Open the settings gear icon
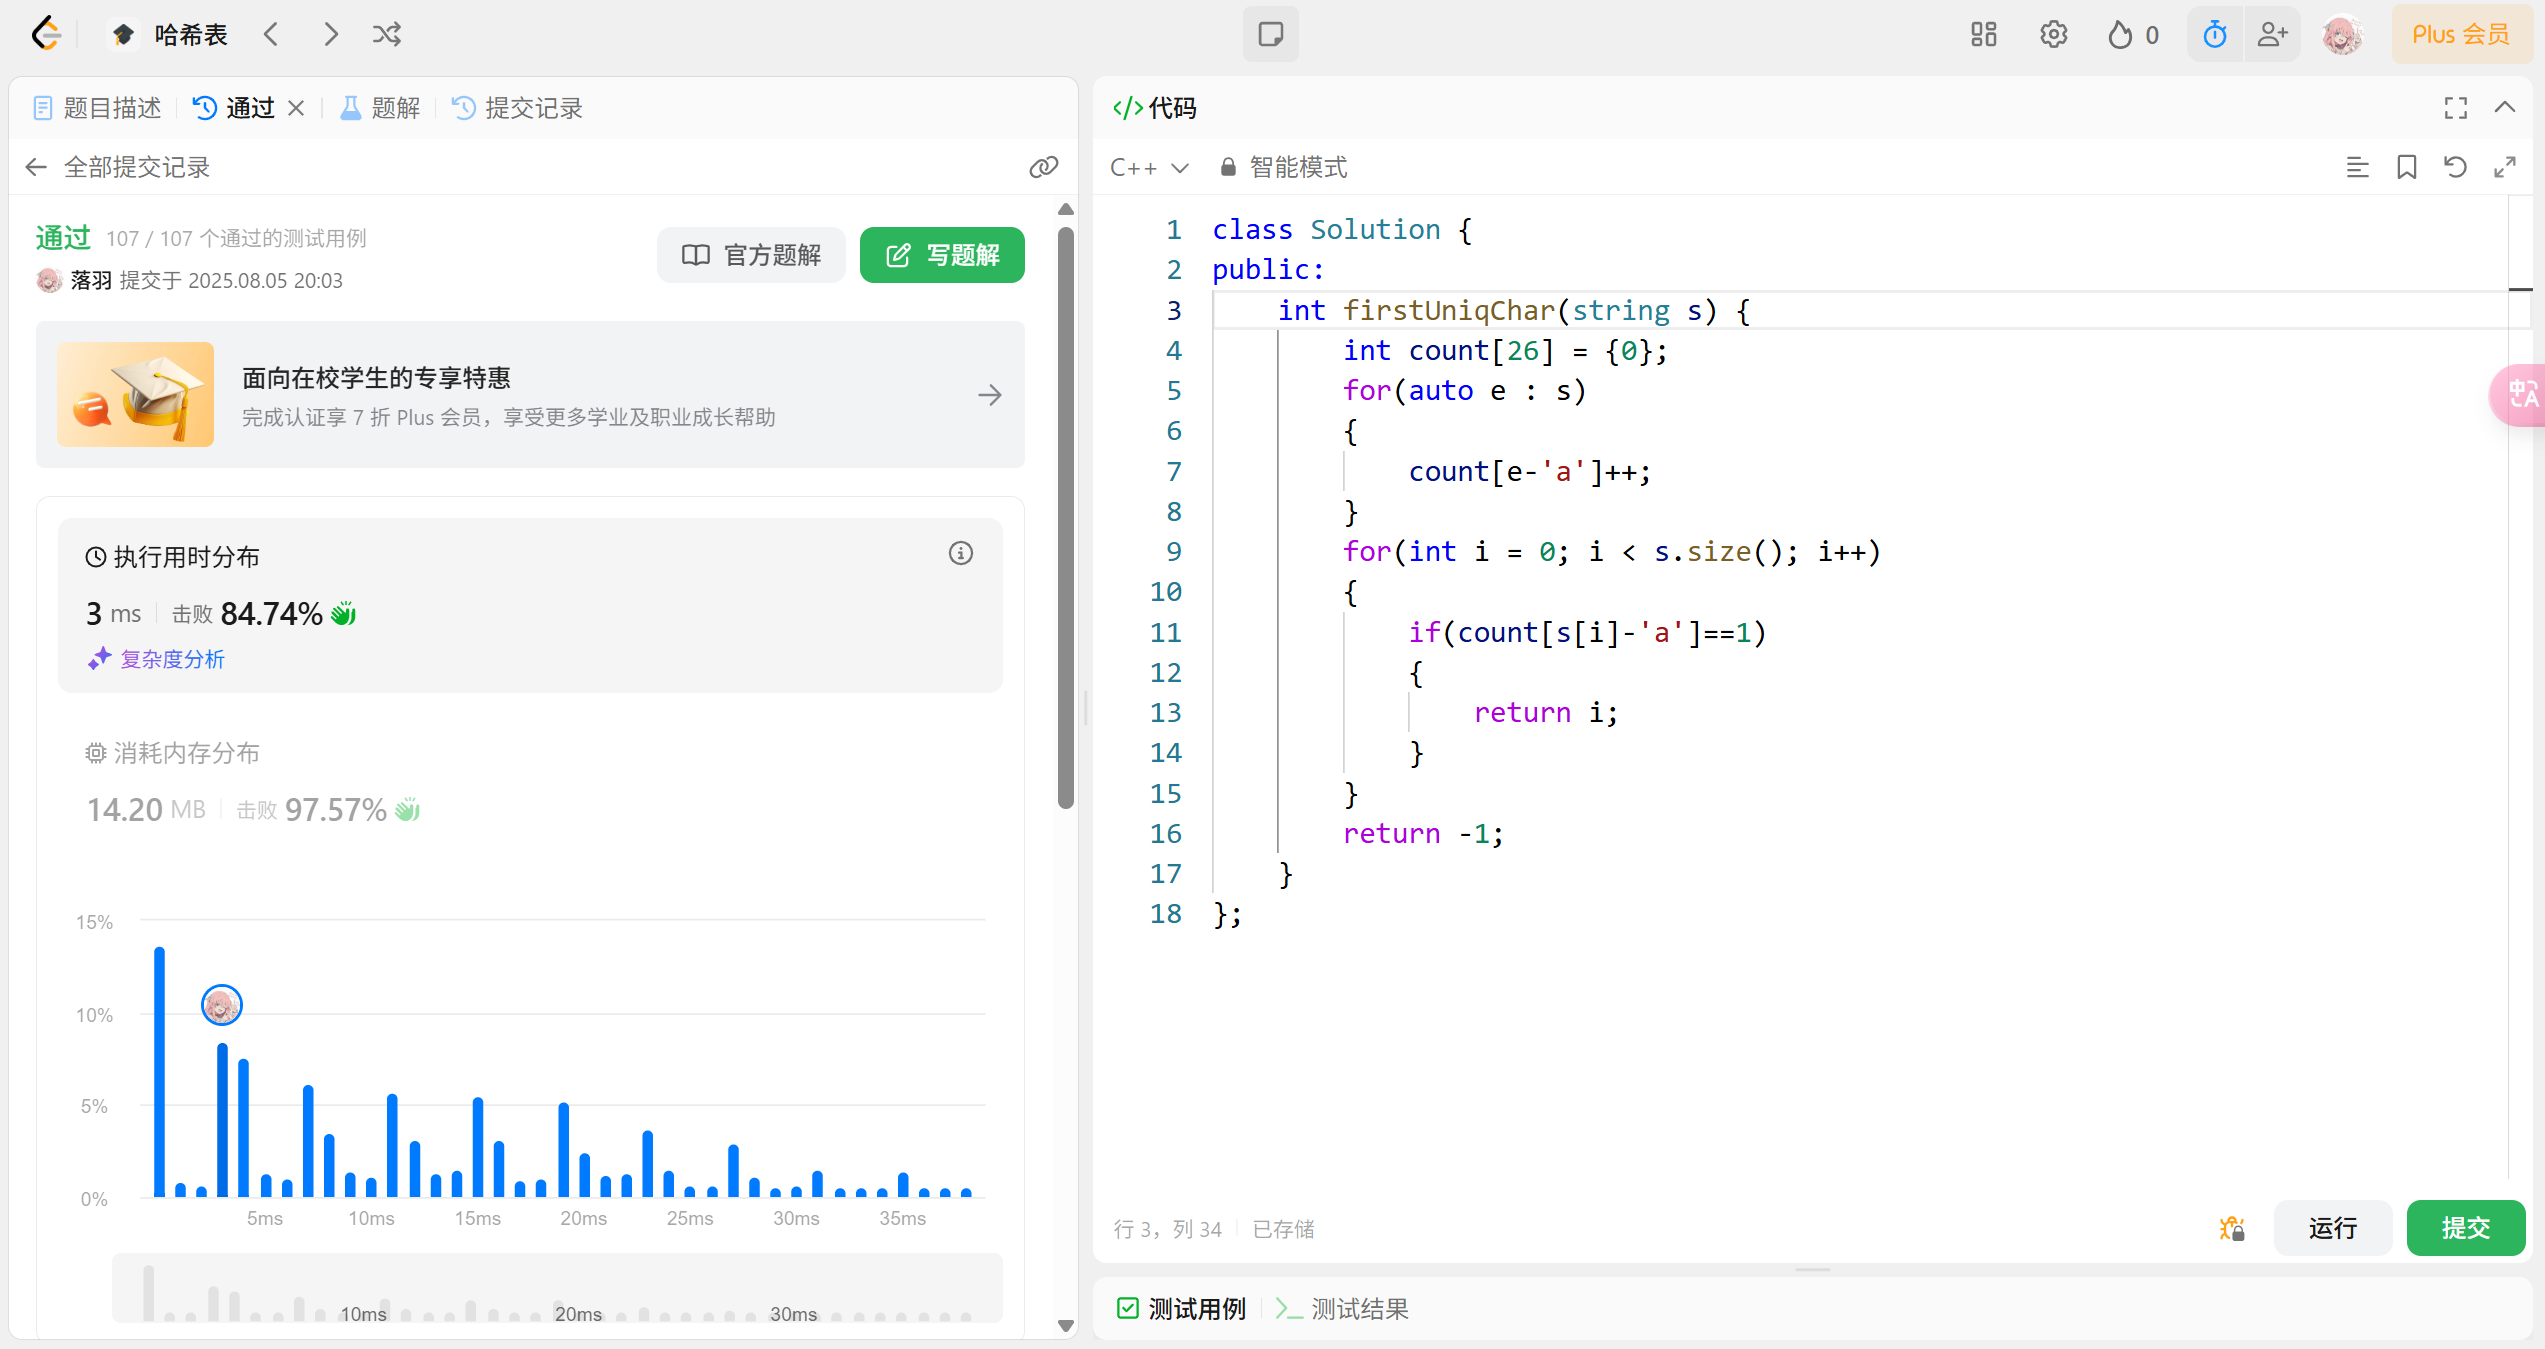The image size is (2545, 1349). (x=2053, y=35)
